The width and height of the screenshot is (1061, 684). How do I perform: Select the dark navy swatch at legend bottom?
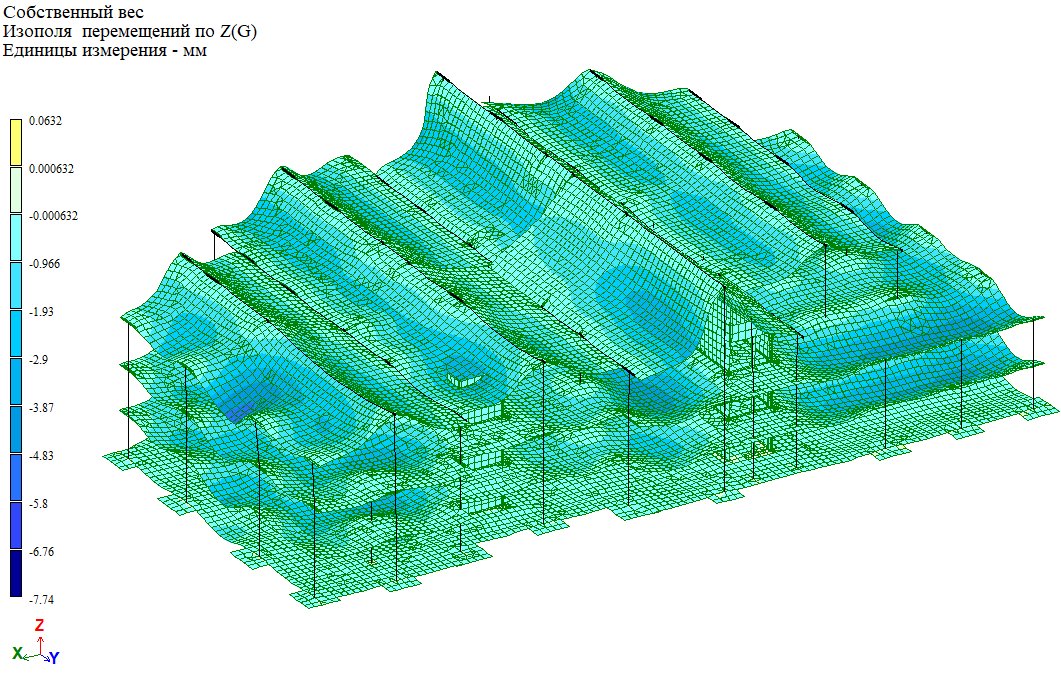[x=16, y=573]
